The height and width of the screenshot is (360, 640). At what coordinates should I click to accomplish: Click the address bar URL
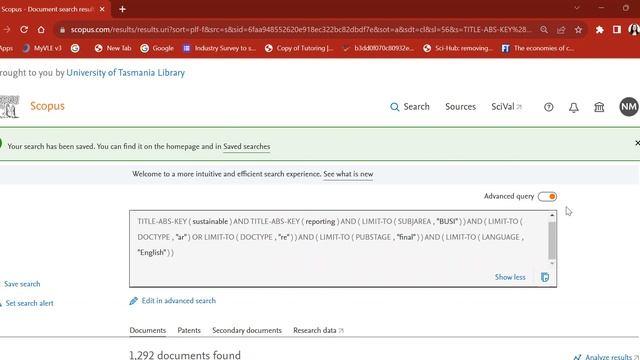coord(301,29)
